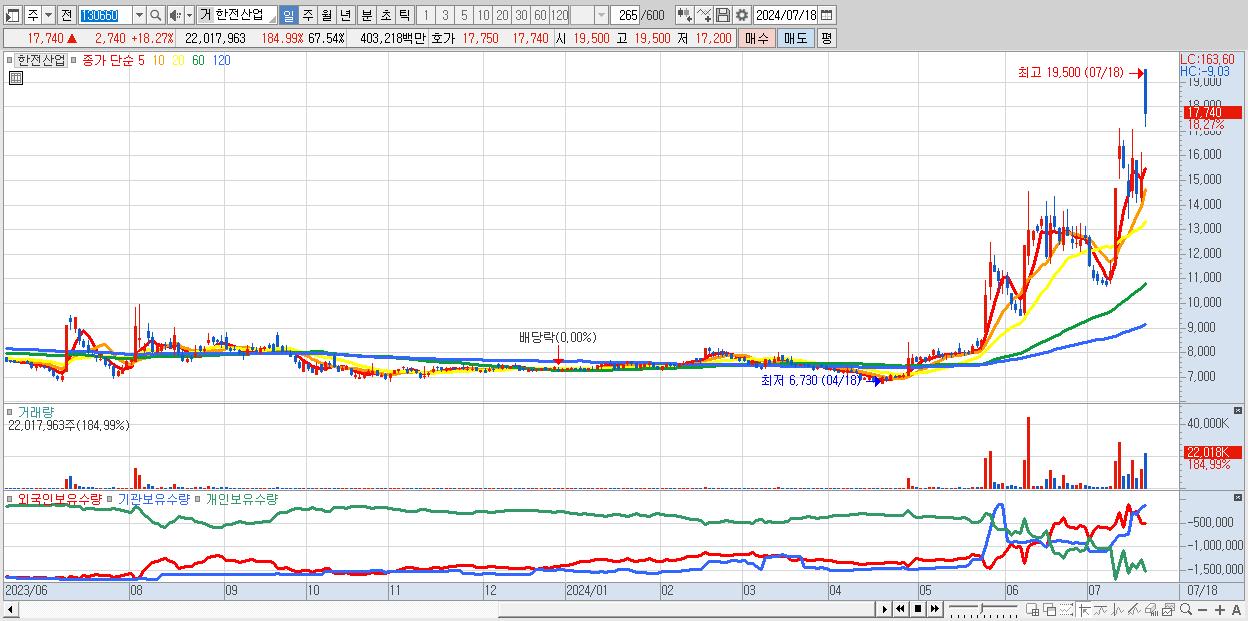Save chart with floppy disk icon
This screenshot has width=1248, height=621.
click(722, 15)
